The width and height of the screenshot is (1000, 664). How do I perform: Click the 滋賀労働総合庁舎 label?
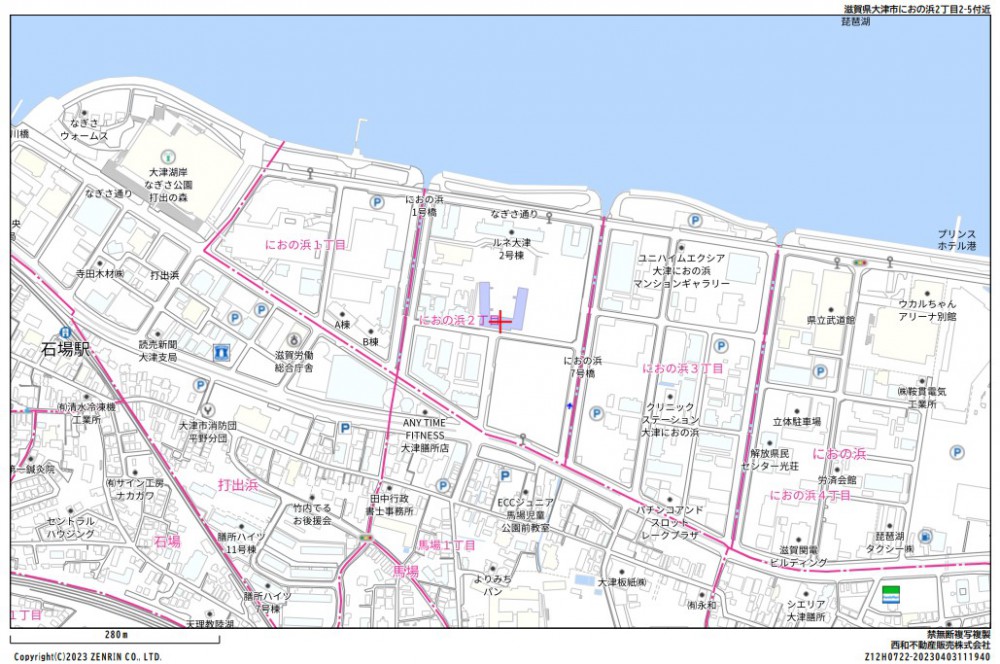coord(294,362)
